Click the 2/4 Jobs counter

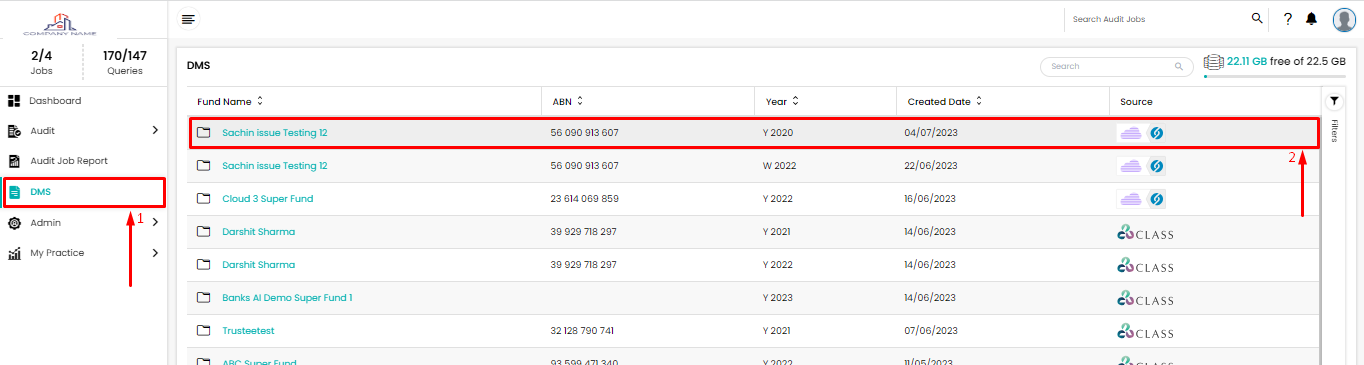point(42,62)
